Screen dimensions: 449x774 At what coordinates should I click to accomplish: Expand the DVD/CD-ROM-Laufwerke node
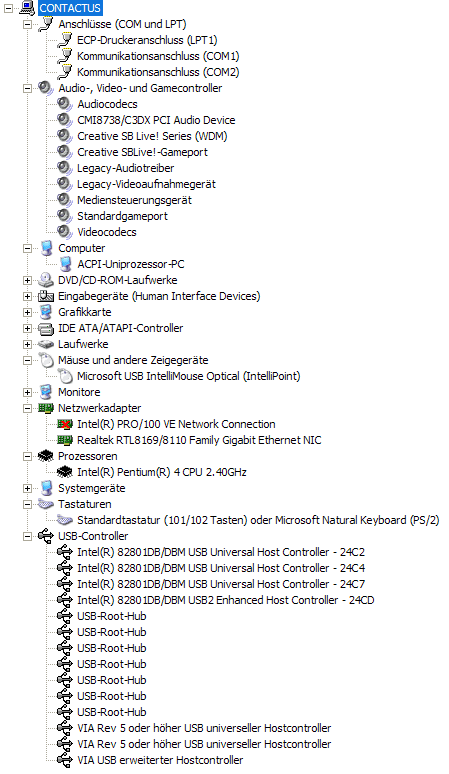pos(28,280)
